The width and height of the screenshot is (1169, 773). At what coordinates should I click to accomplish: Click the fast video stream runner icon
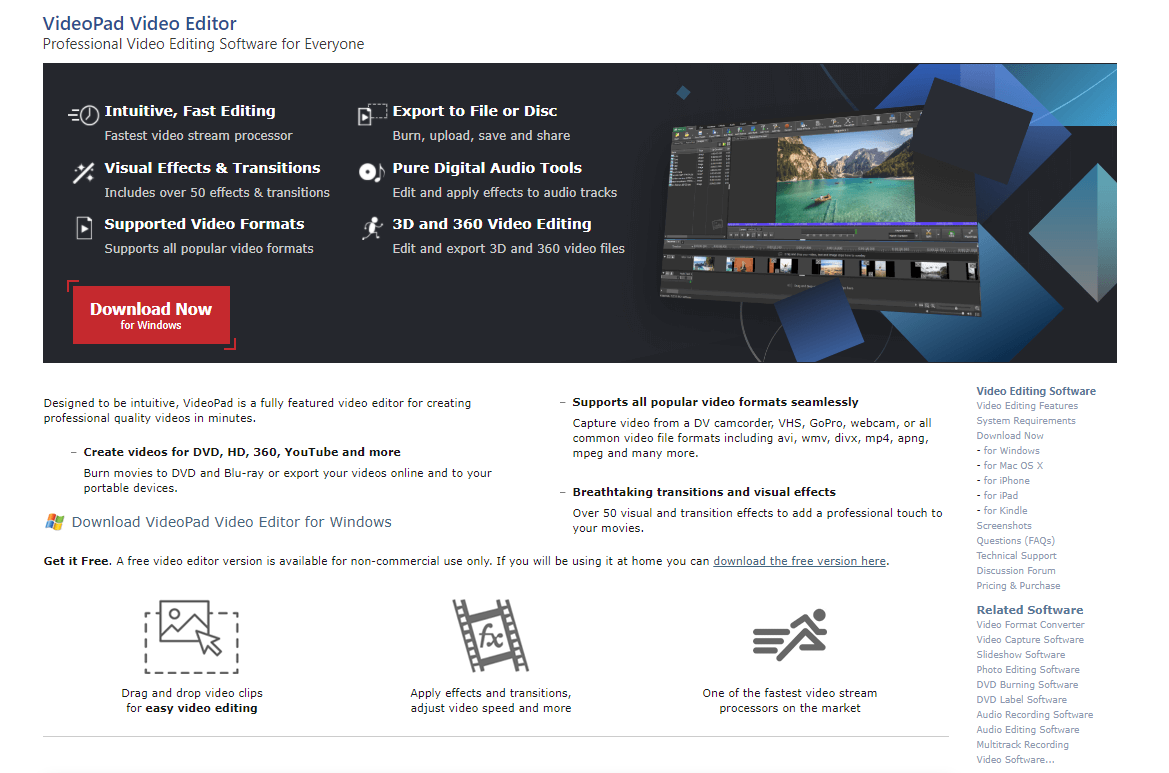tap(790, 635)
